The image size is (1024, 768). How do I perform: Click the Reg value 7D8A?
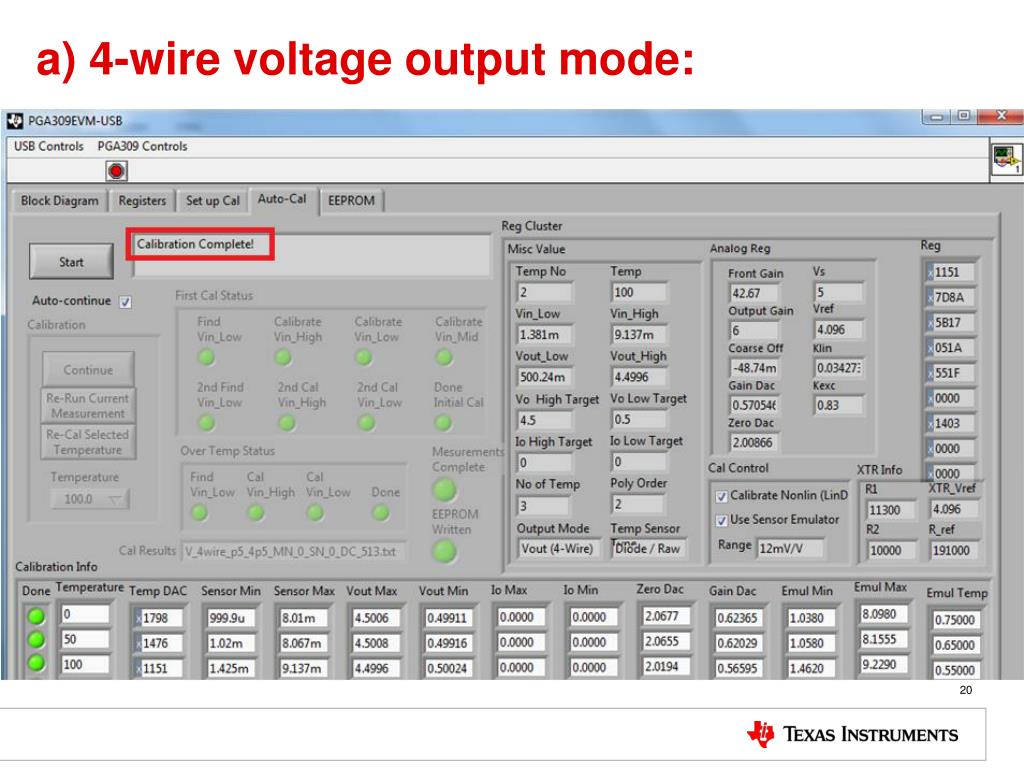click(x=951, y=297)
